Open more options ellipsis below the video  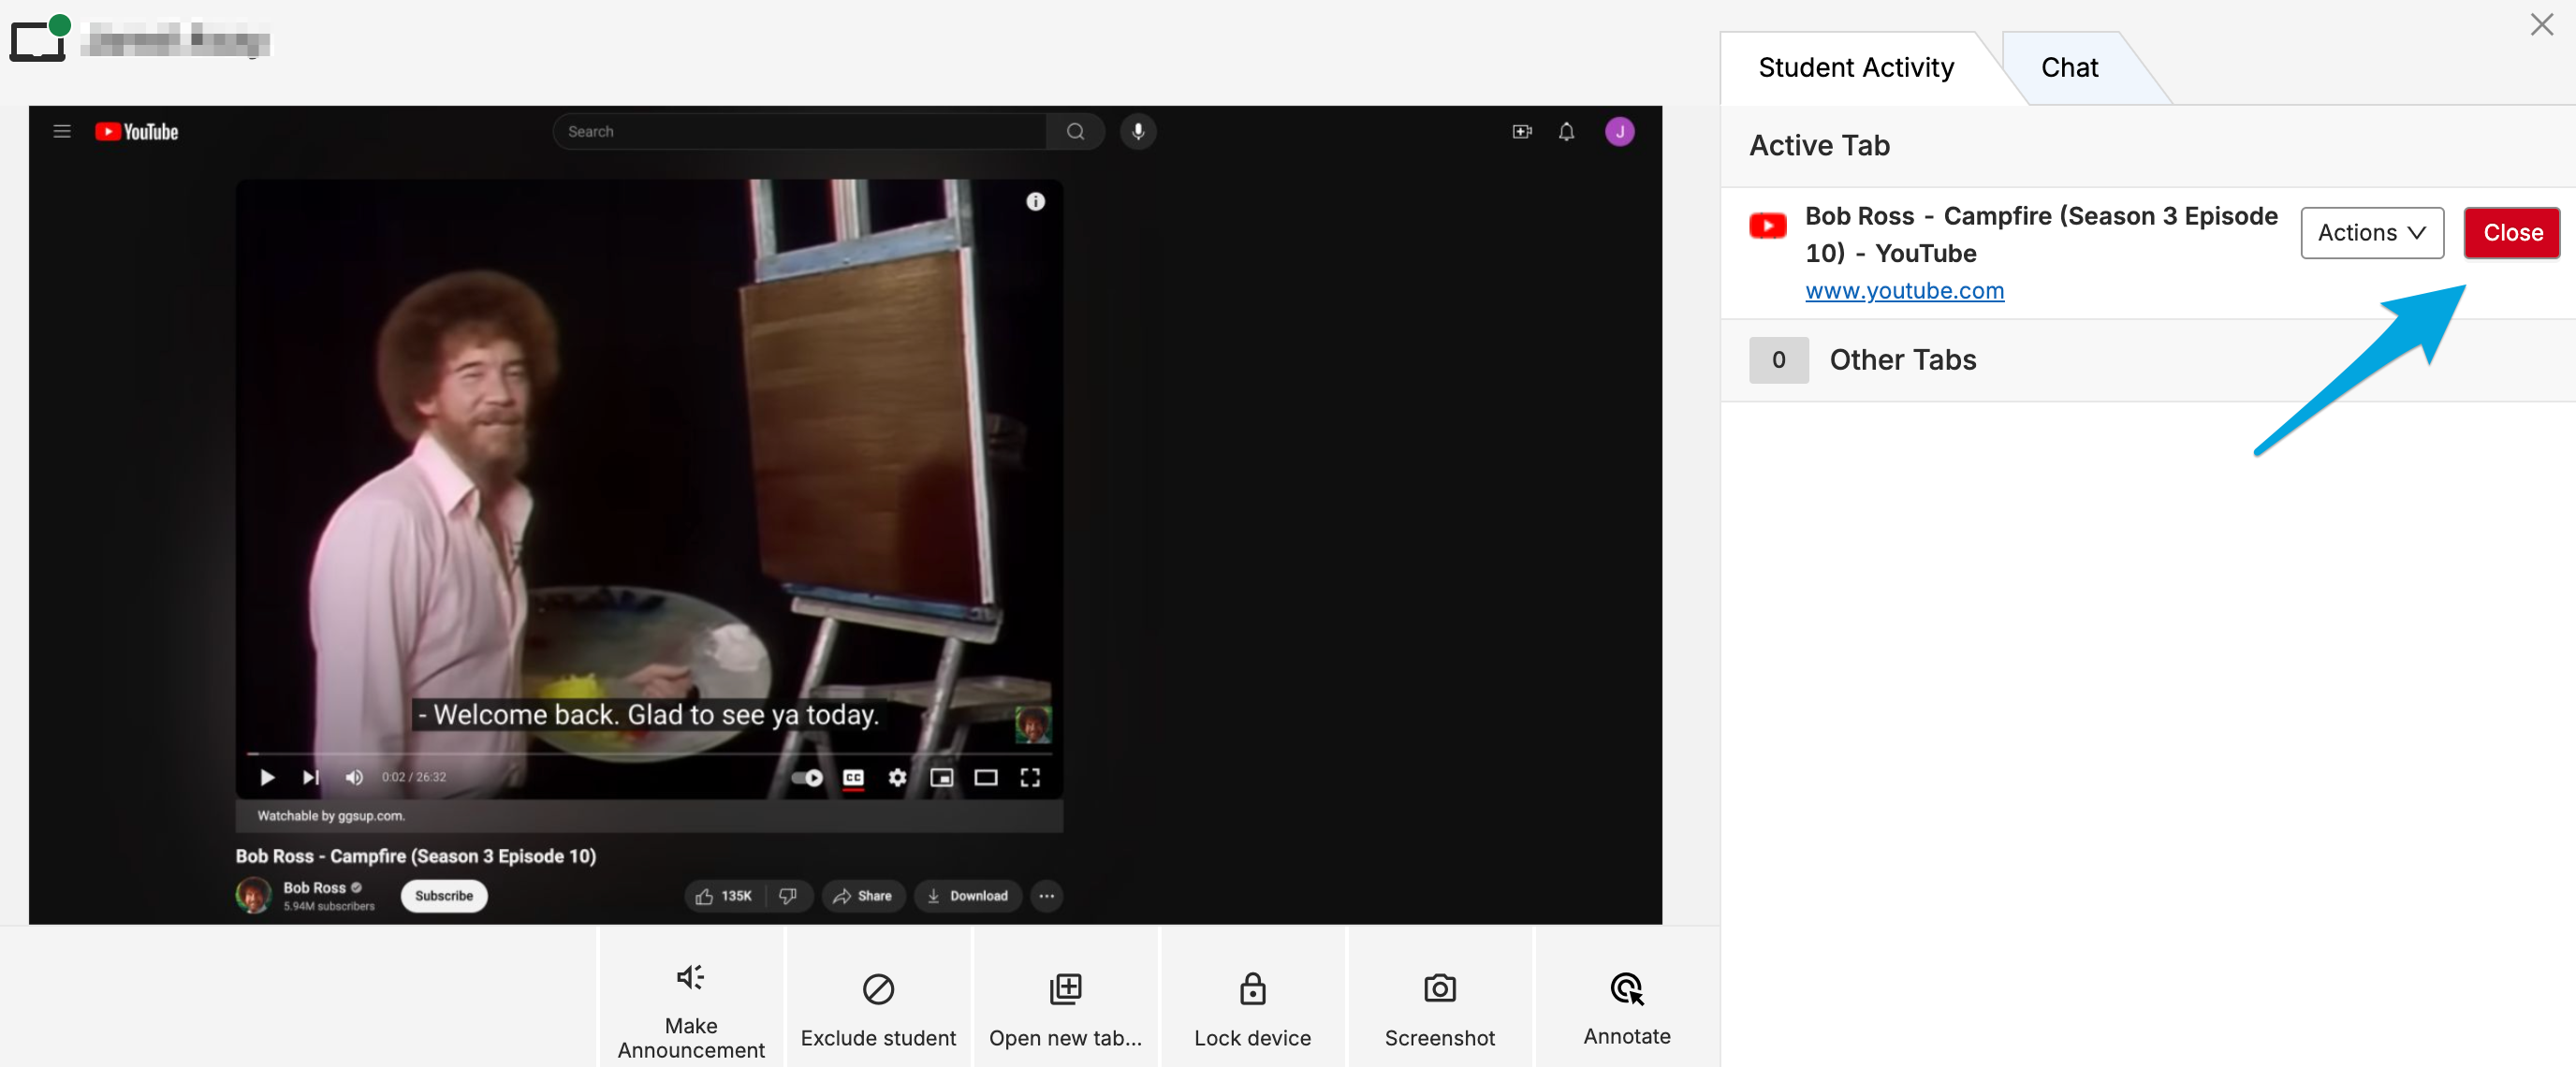(1046, 896)
